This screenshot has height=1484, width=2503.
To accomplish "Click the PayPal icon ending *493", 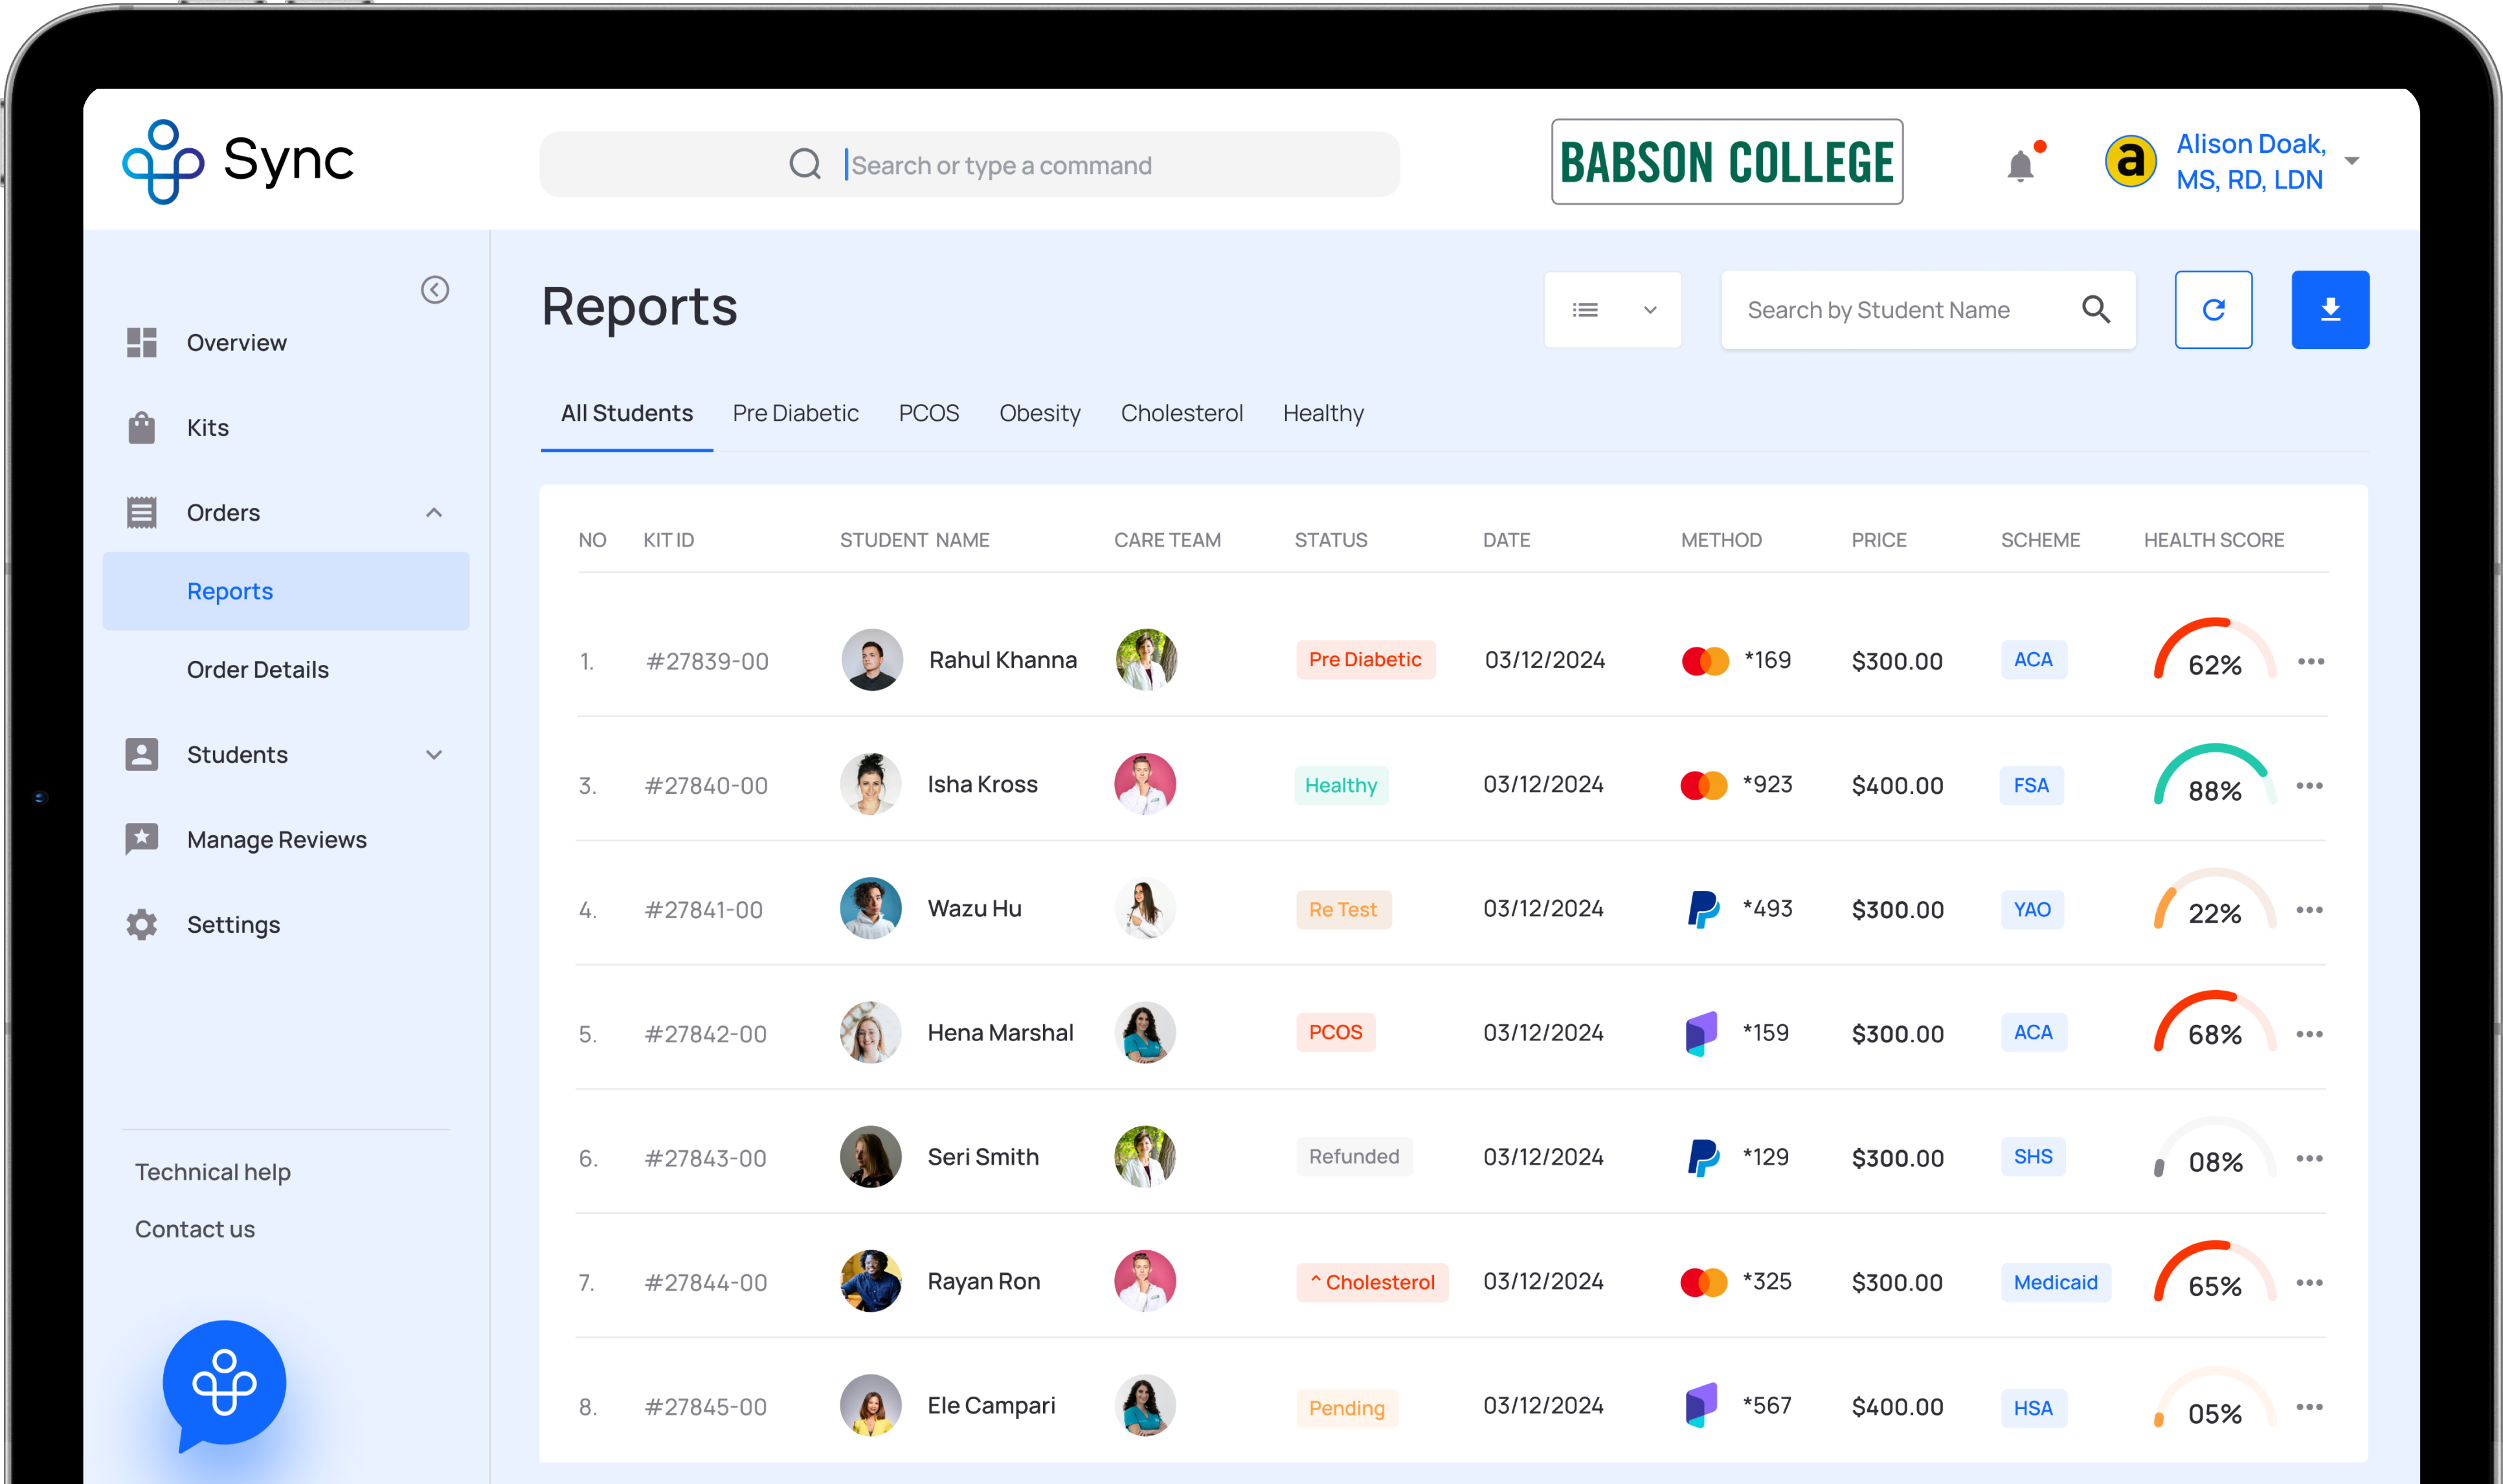I will point(1703,909).
